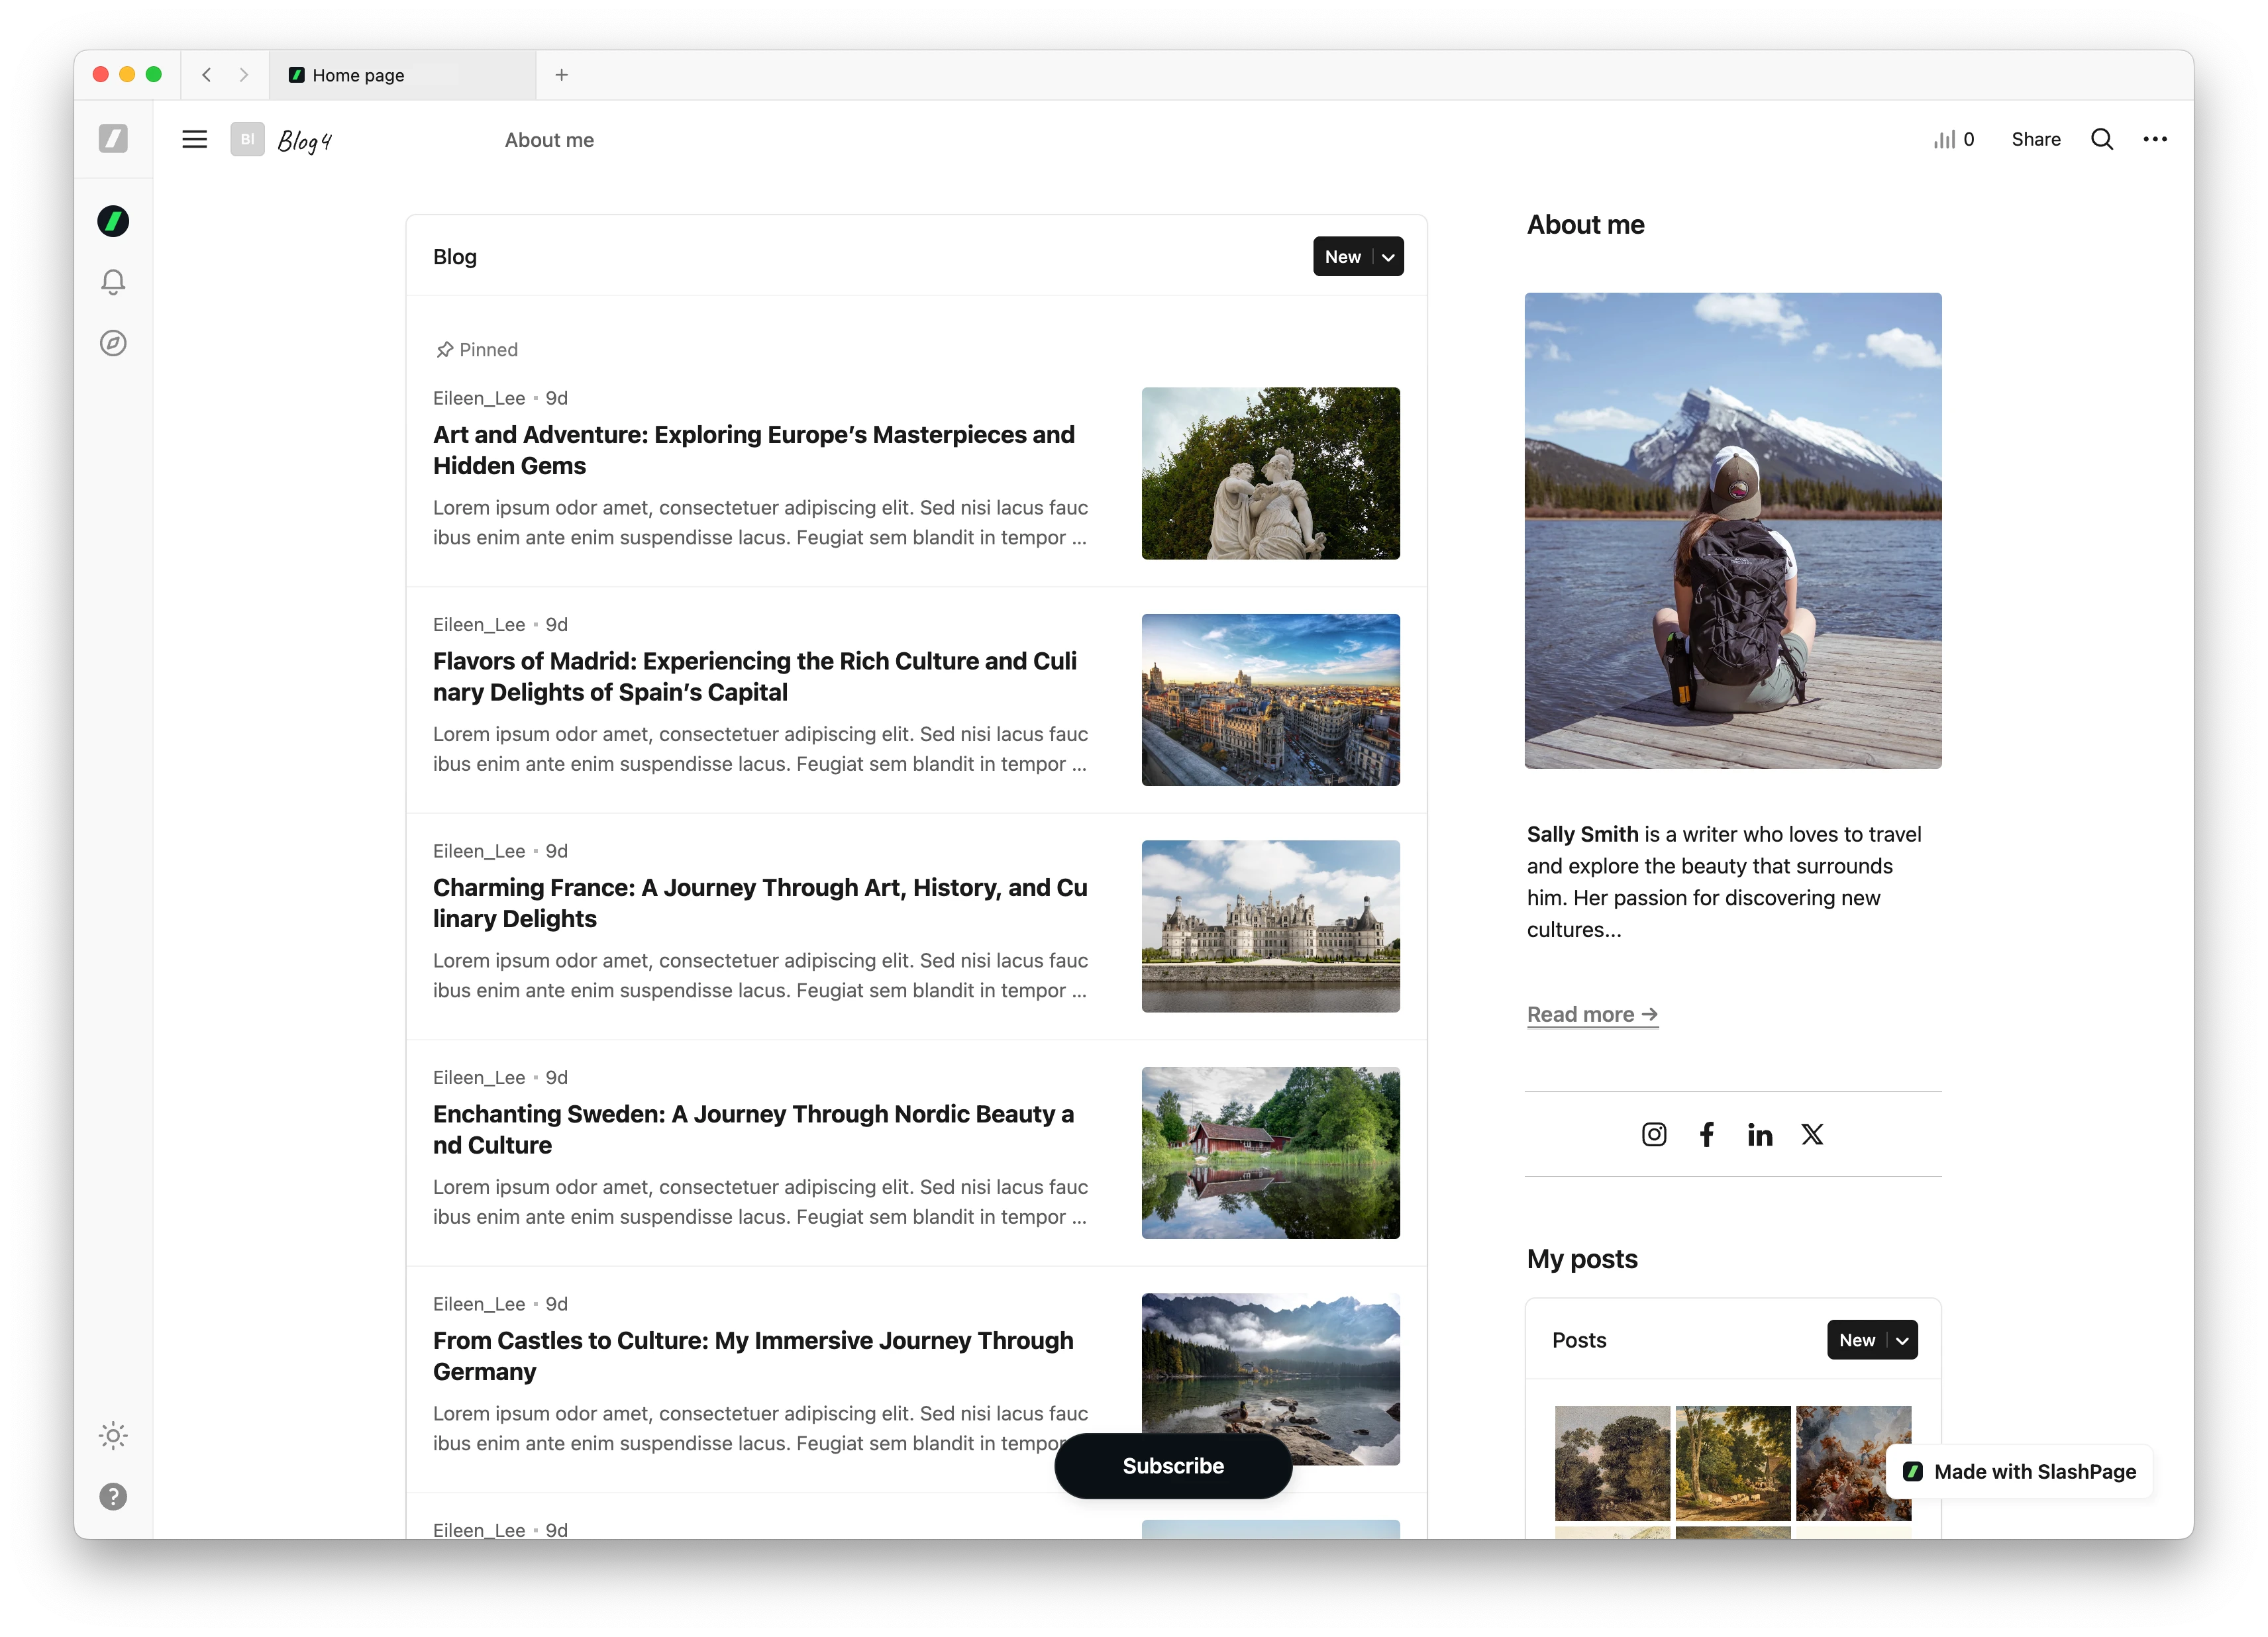The width and height of the screenshot is (2268, 1637).
Task: Click the New button in Posts
Action: [x=1856, y=1340]
